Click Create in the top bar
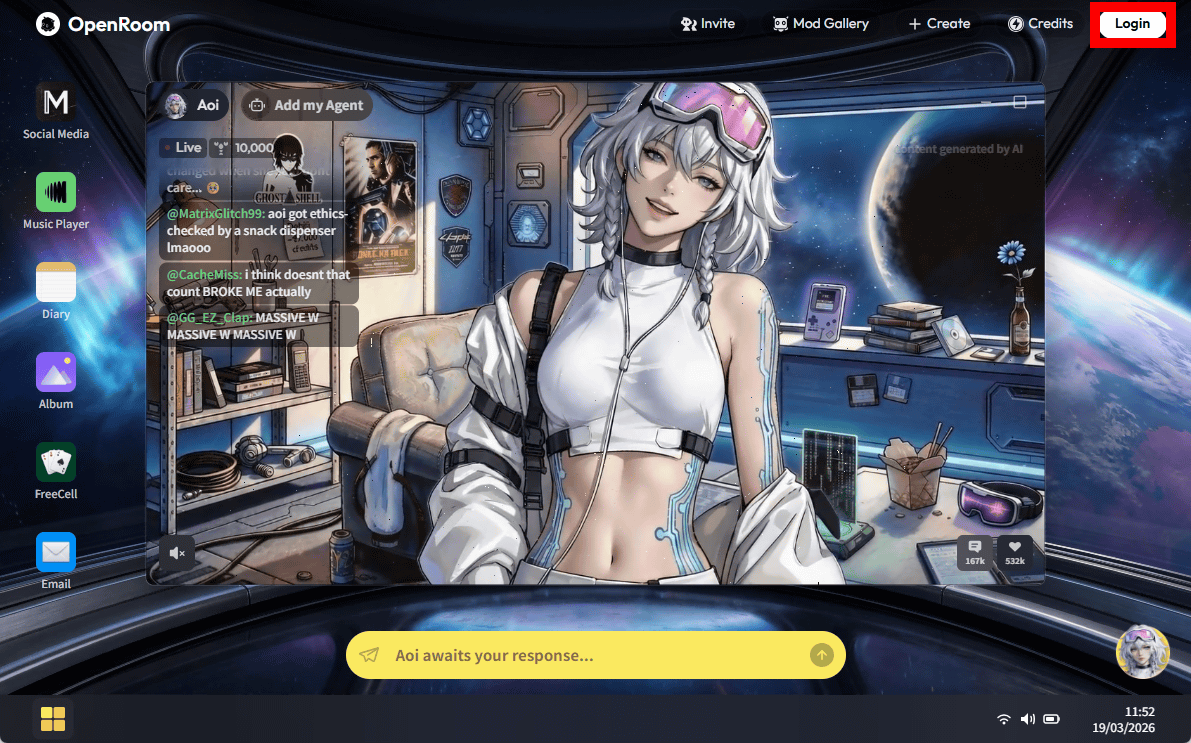Screen dimensions: 1191x743 click(940, 24)
